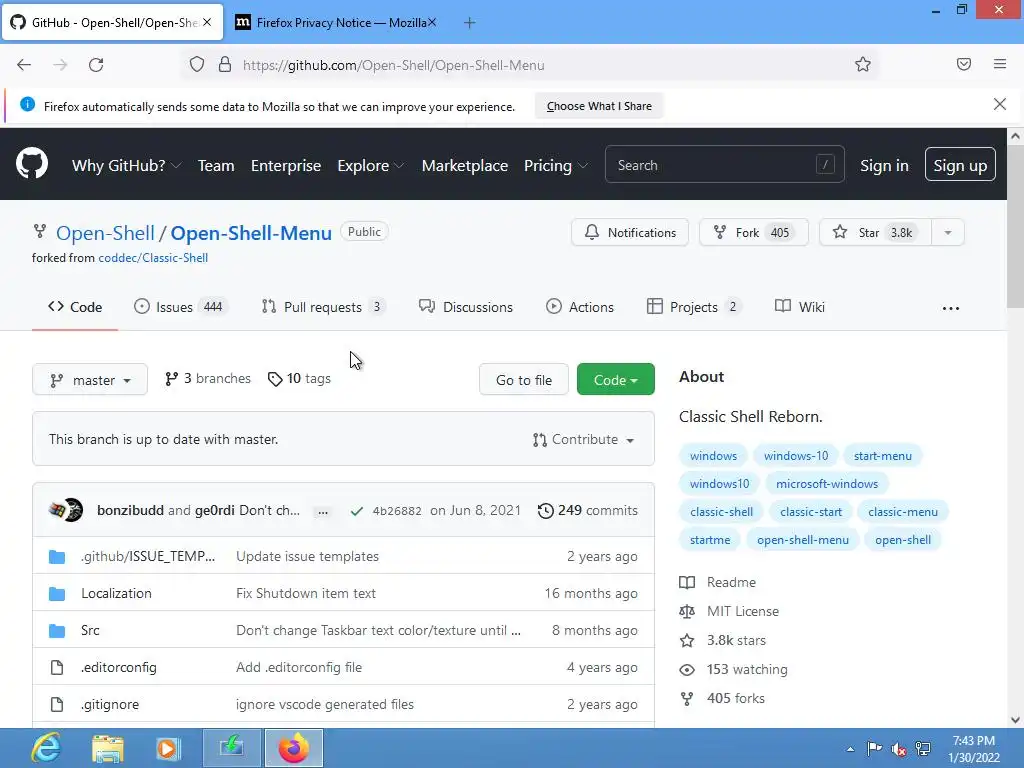Click the Go to file button
This screenshot has height=768, width=1024.
[x=524, y=379]
